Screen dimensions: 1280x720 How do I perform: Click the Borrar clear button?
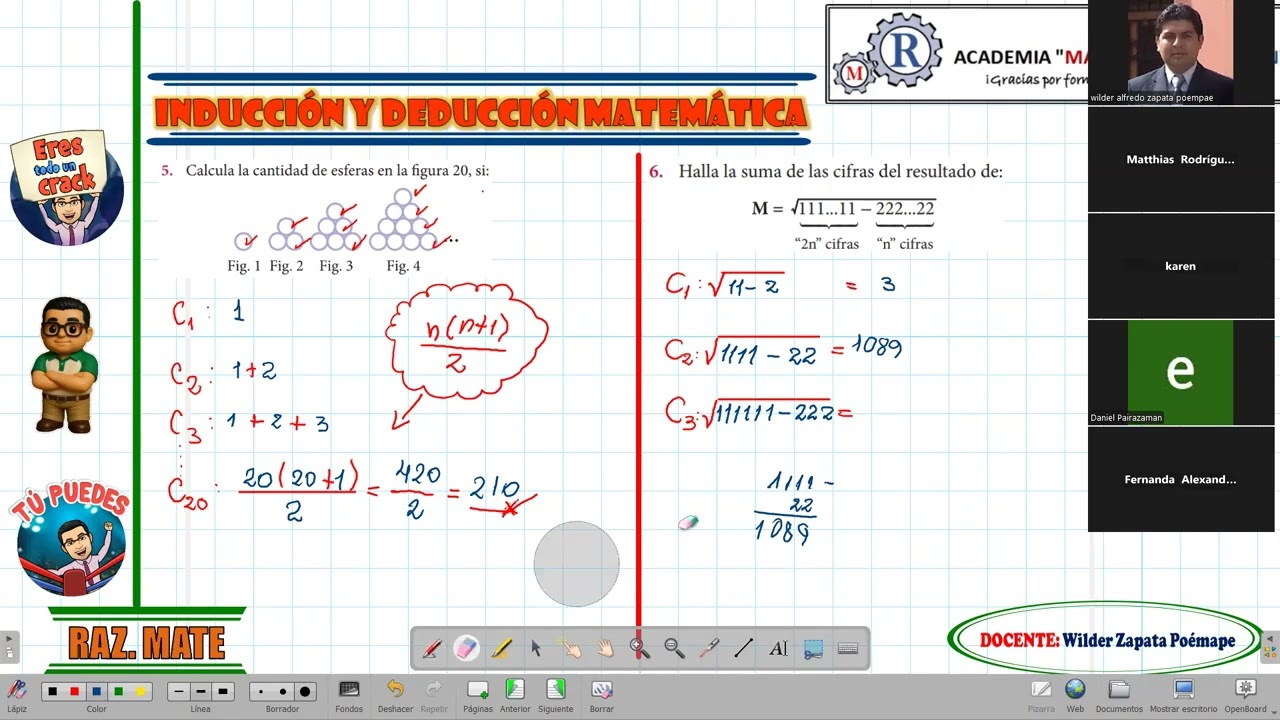tap(601, 695)
